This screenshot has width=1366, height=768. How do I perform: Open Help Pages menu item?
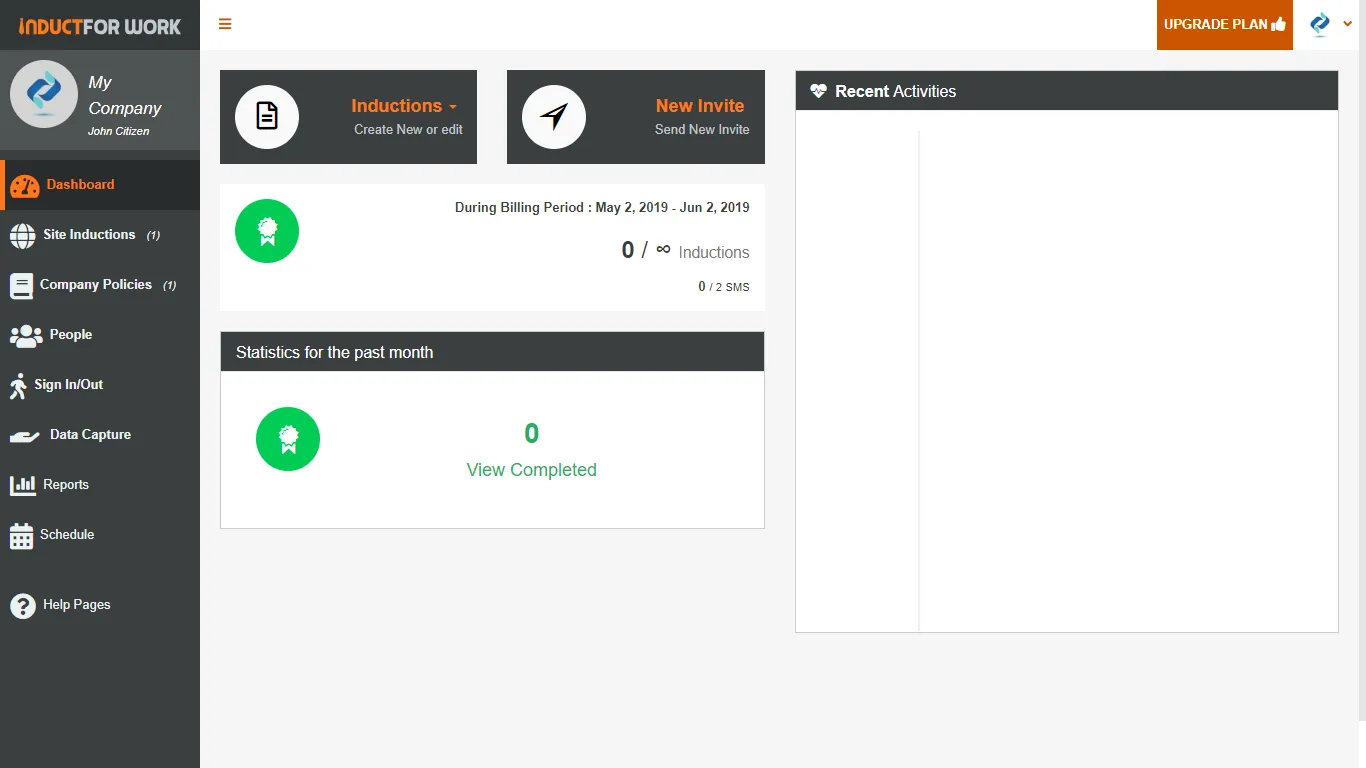(100, 605)
